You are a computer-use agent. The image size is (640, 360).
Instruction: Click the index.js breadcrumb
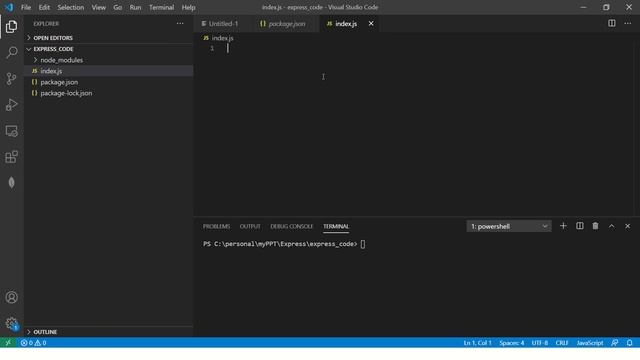(x=222, y=38)
